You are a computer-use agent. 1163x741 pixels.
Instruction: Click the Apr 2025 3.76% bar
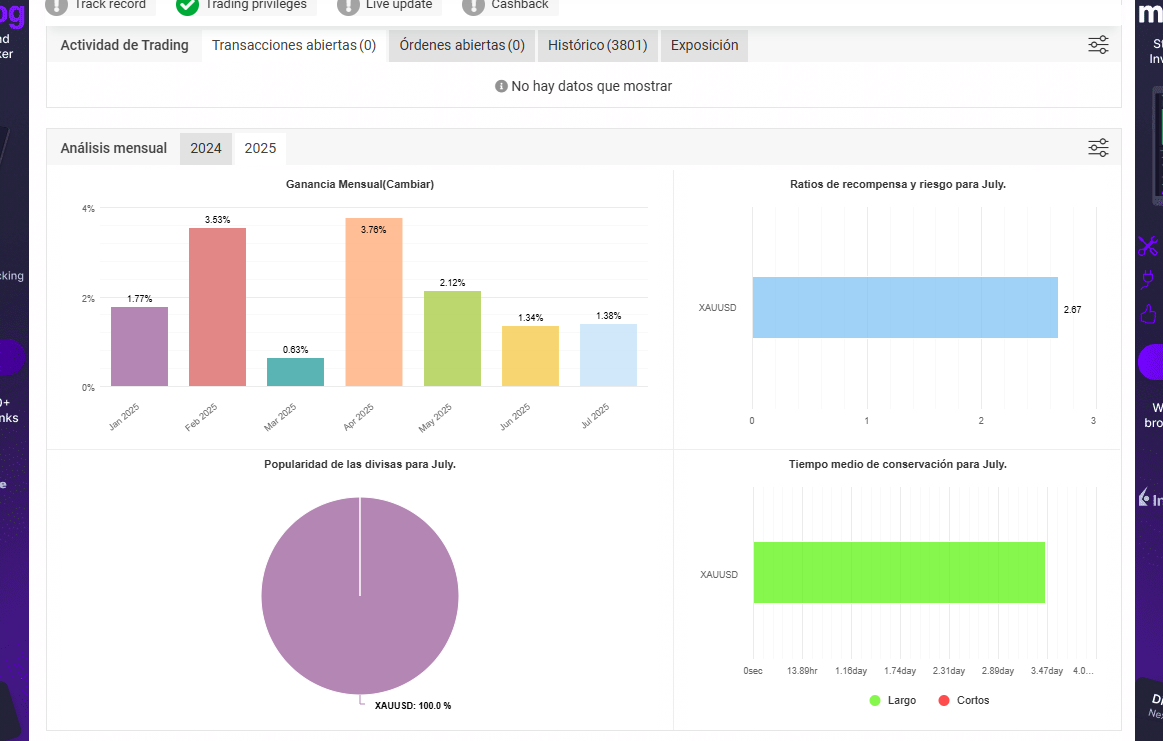pos(374,302)
